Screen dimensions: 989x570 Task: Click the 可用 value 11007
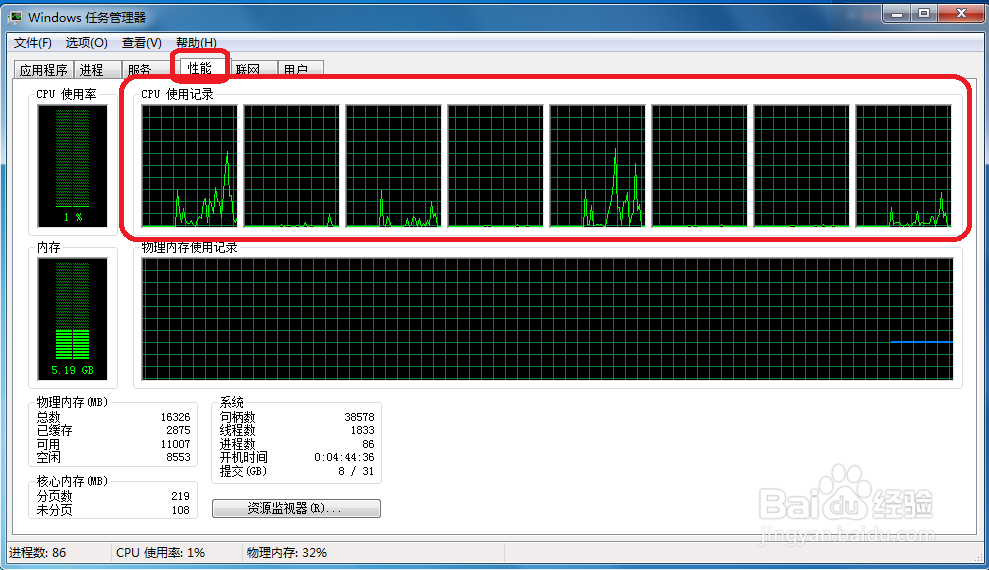175,444
